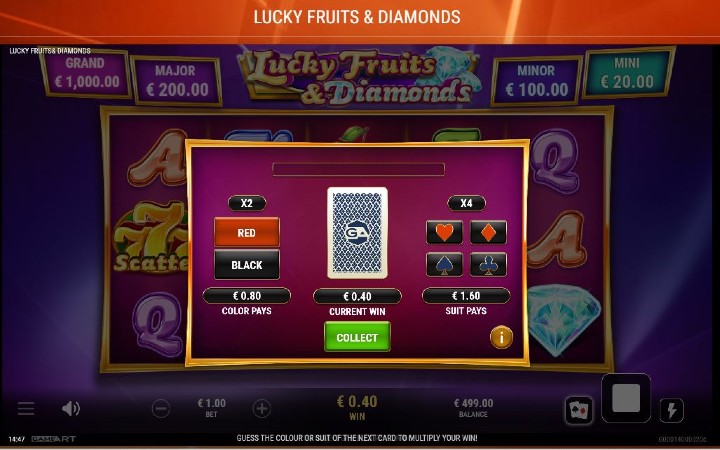Select the GRAND jackpot panel
720x450 pixels.
[x=85, y=73]
